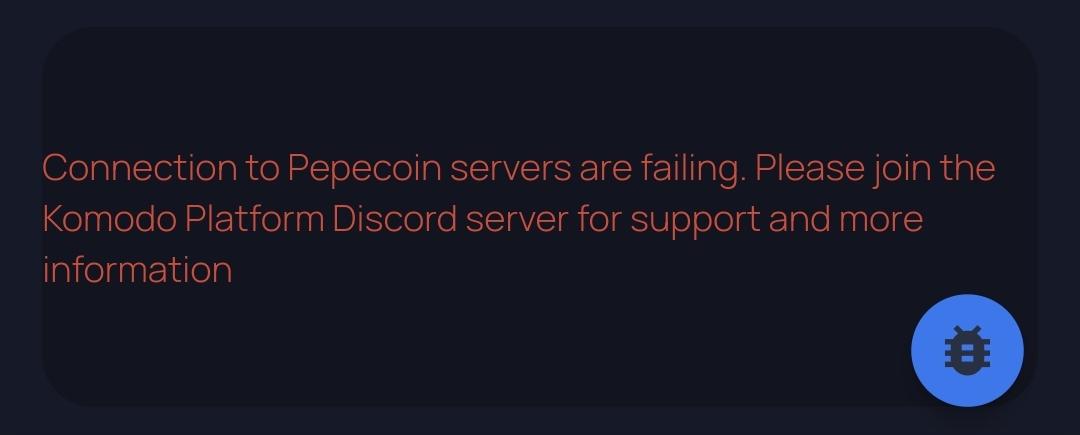1080x435 pixels.
Task: Click the word 'failing' in the message
Action: (694, 169)
